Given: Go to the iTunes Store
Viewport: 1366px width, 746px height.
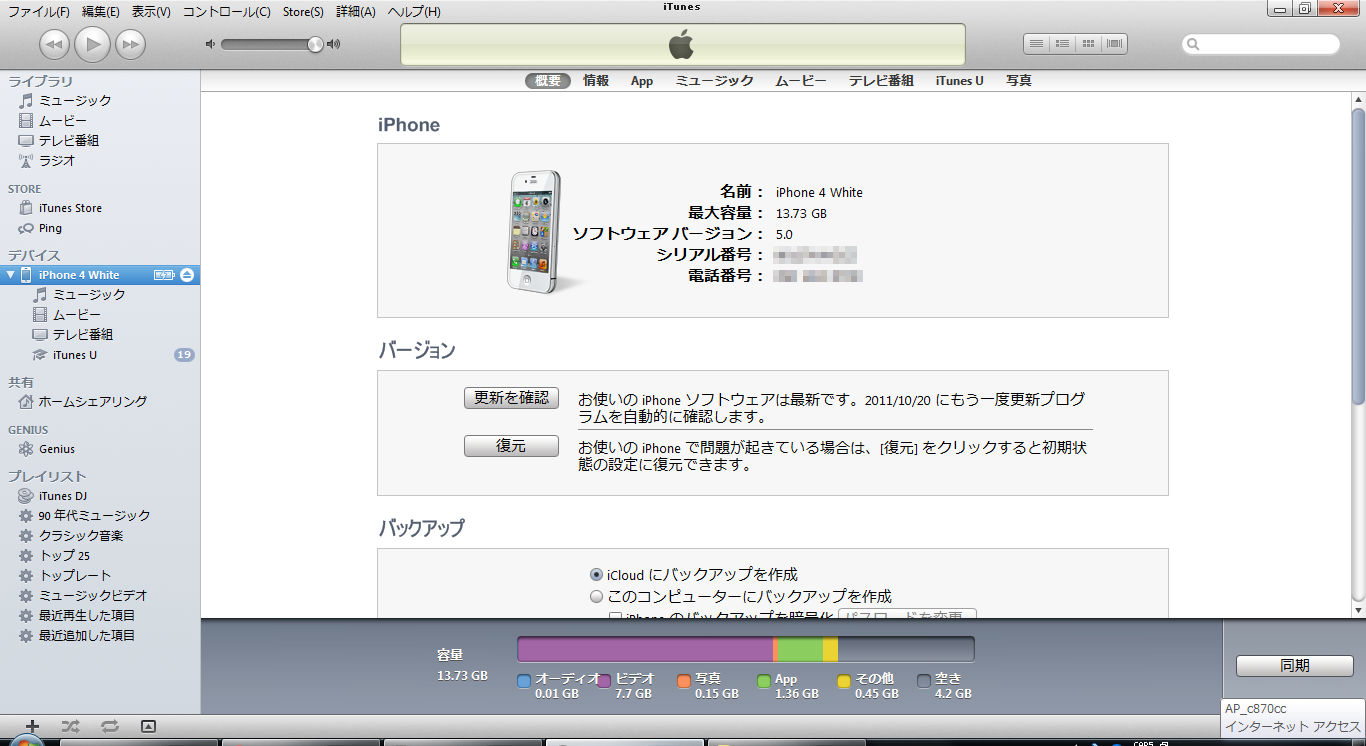Looking at the screenshot, I should pyautogui.click(x=70, y=208).
